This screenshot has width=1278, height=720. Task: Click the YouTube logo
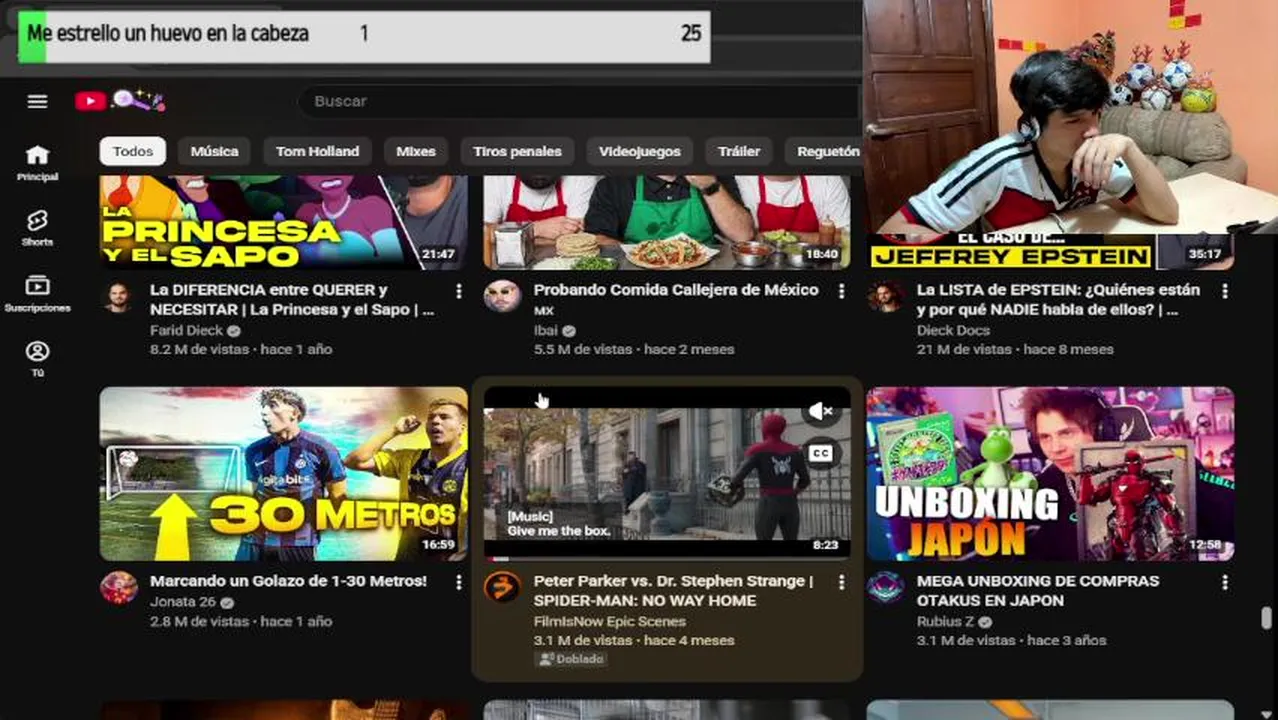click(90, 101)
